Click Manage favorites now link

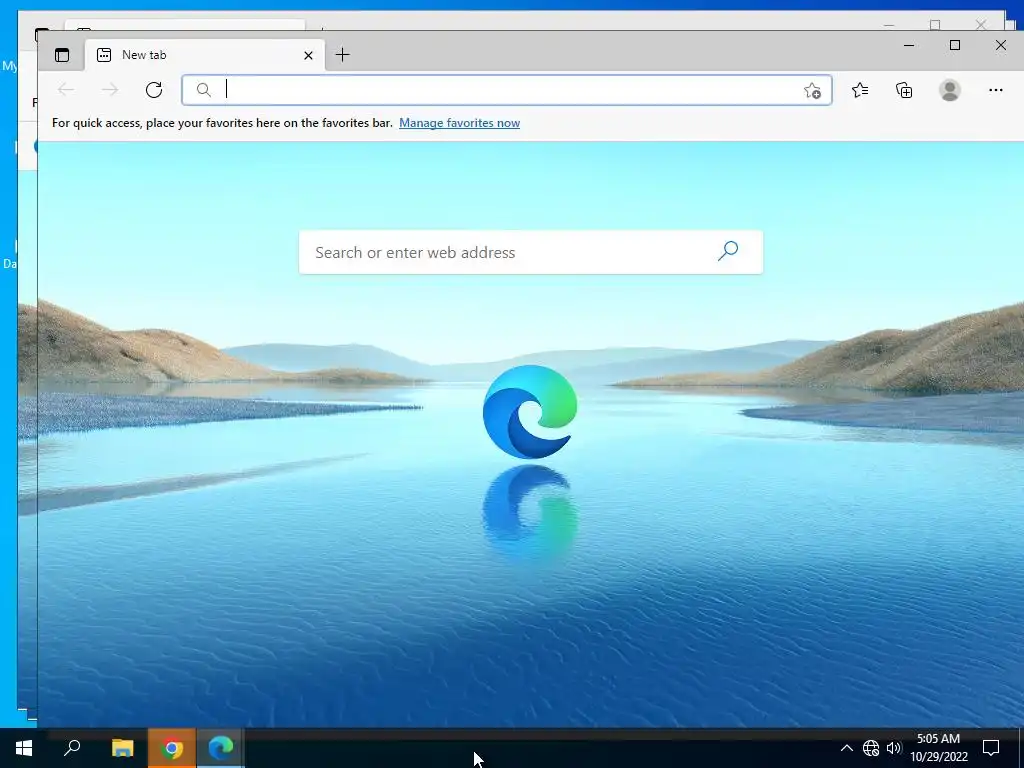pyautogui.click(x=459, y=123)
